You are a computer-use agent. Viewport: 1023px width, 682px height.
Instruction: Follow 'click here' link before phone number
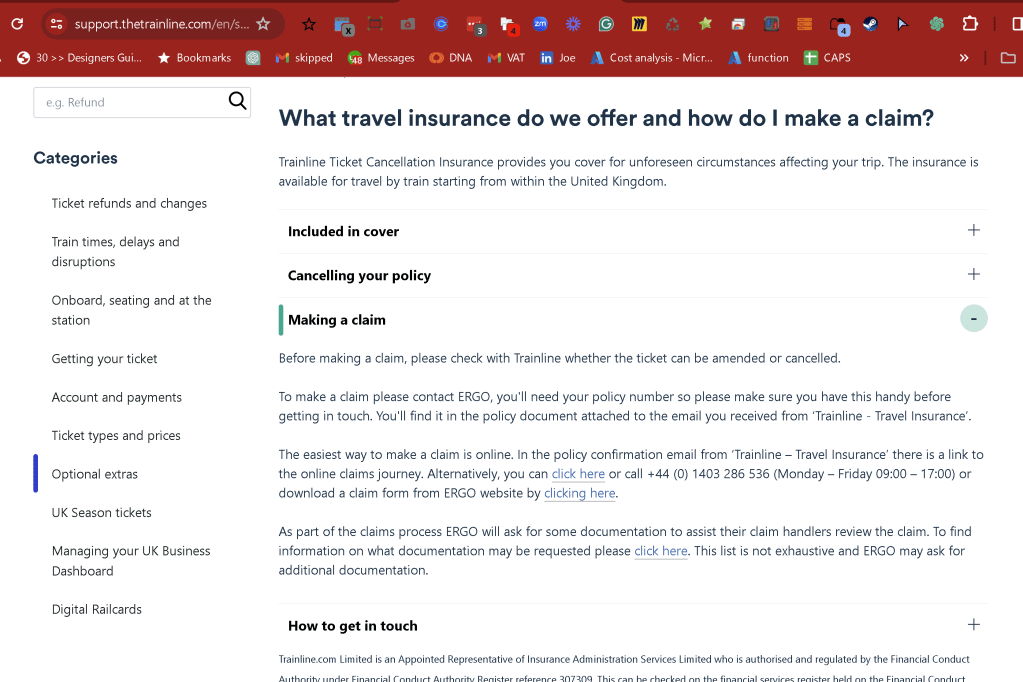[x=578, y=474]
